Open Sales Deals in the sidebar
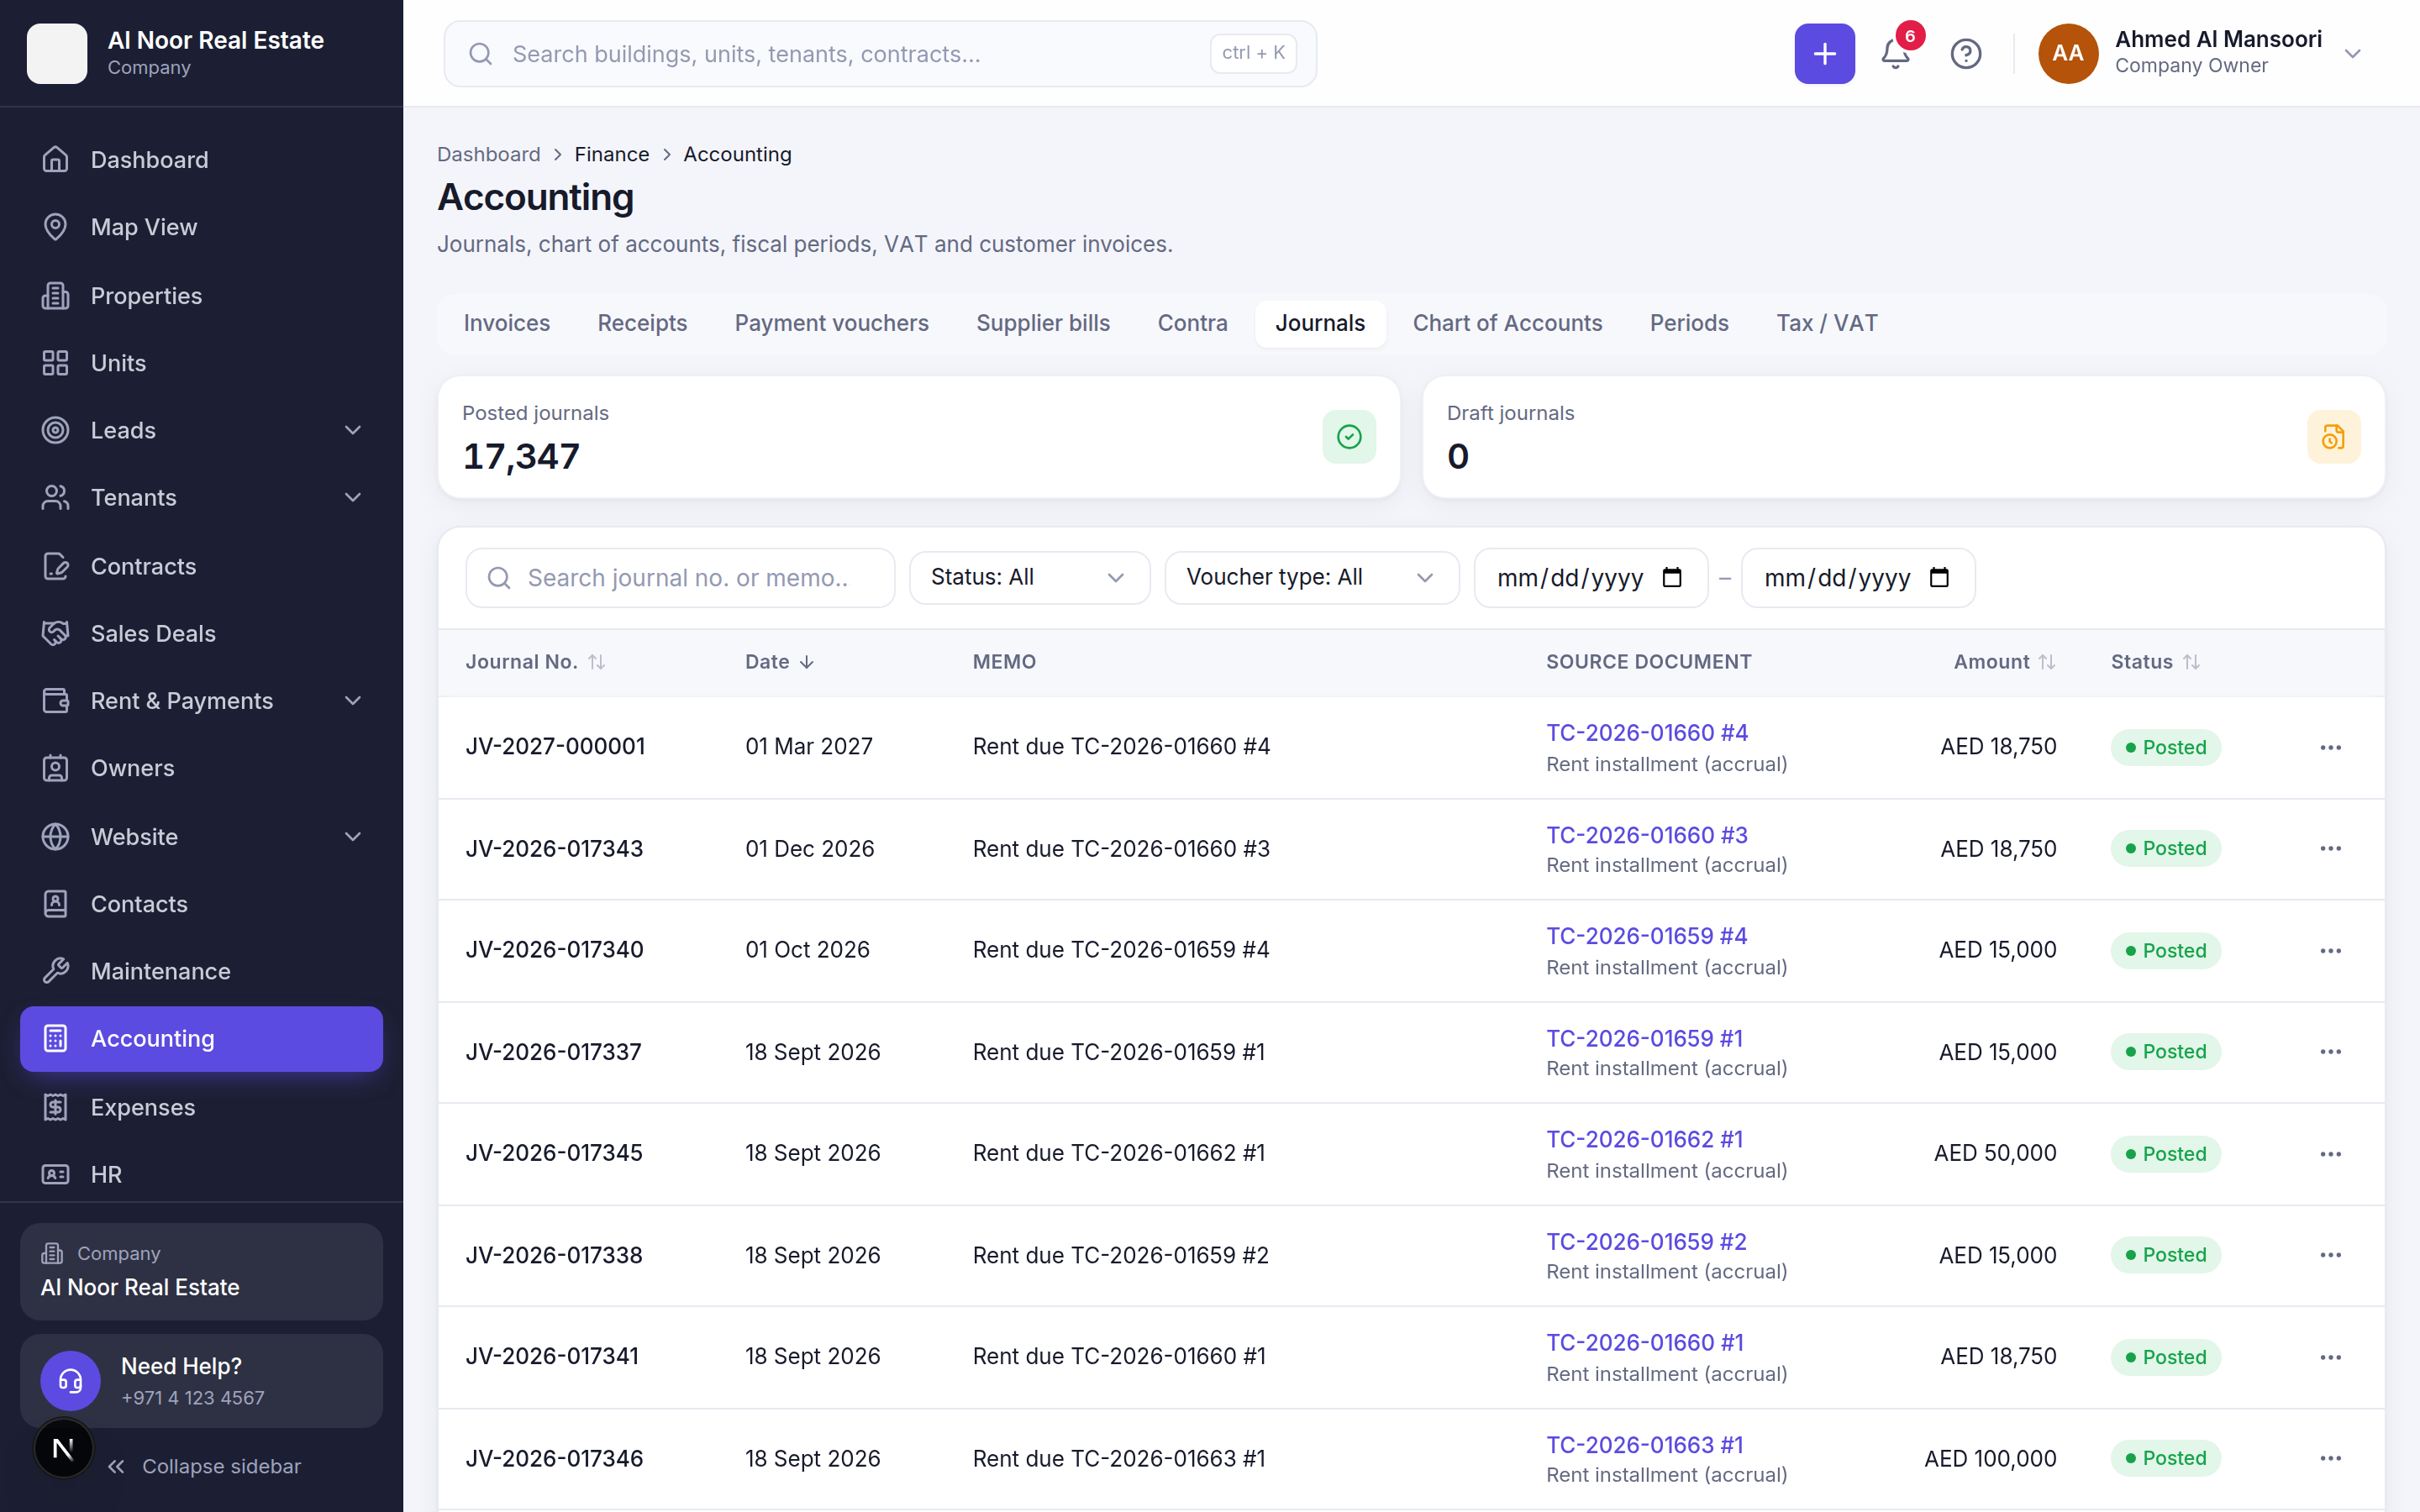 pyautogui.click(x=201, y=633)
